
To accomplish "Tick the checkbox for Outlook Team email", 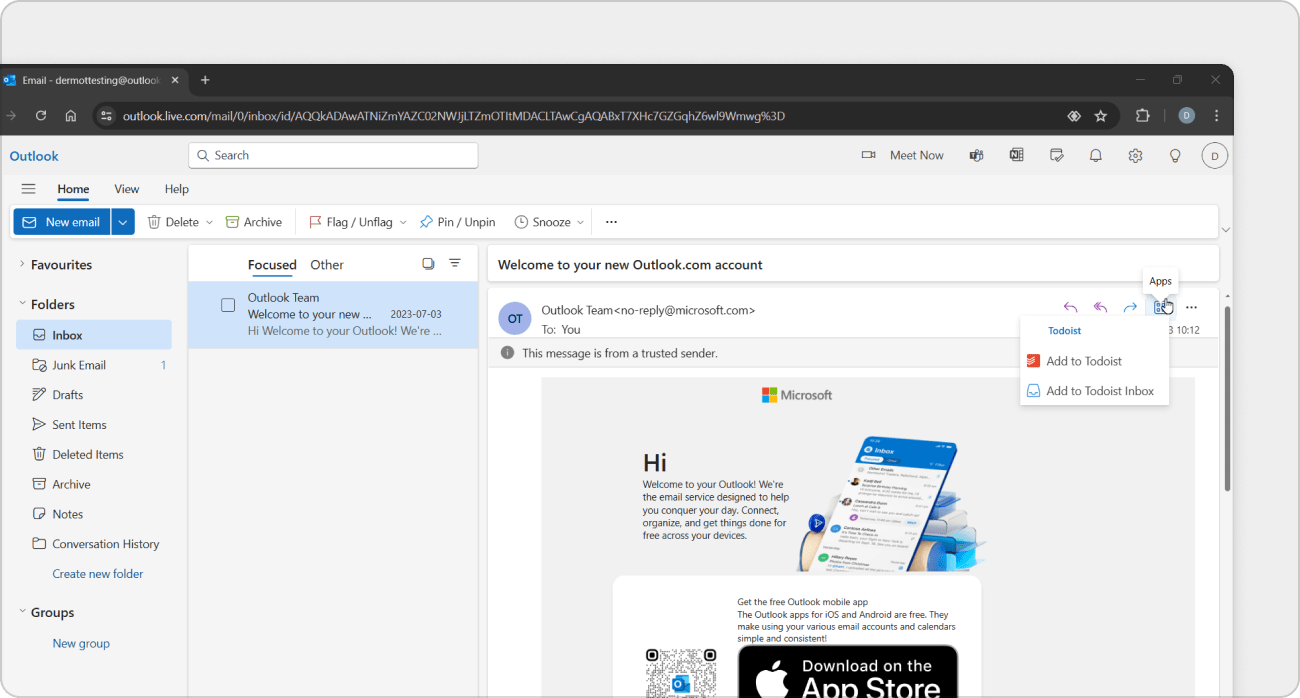I will point(228,305).
